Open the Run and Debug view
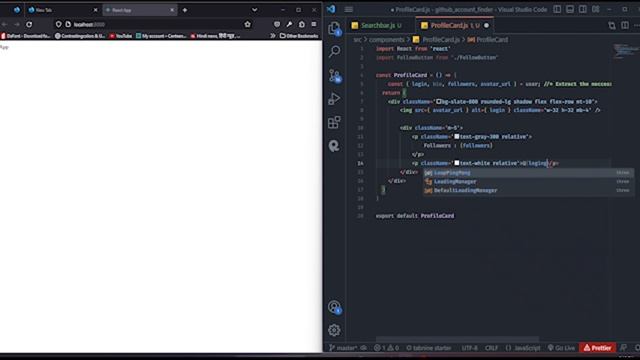 334,98
